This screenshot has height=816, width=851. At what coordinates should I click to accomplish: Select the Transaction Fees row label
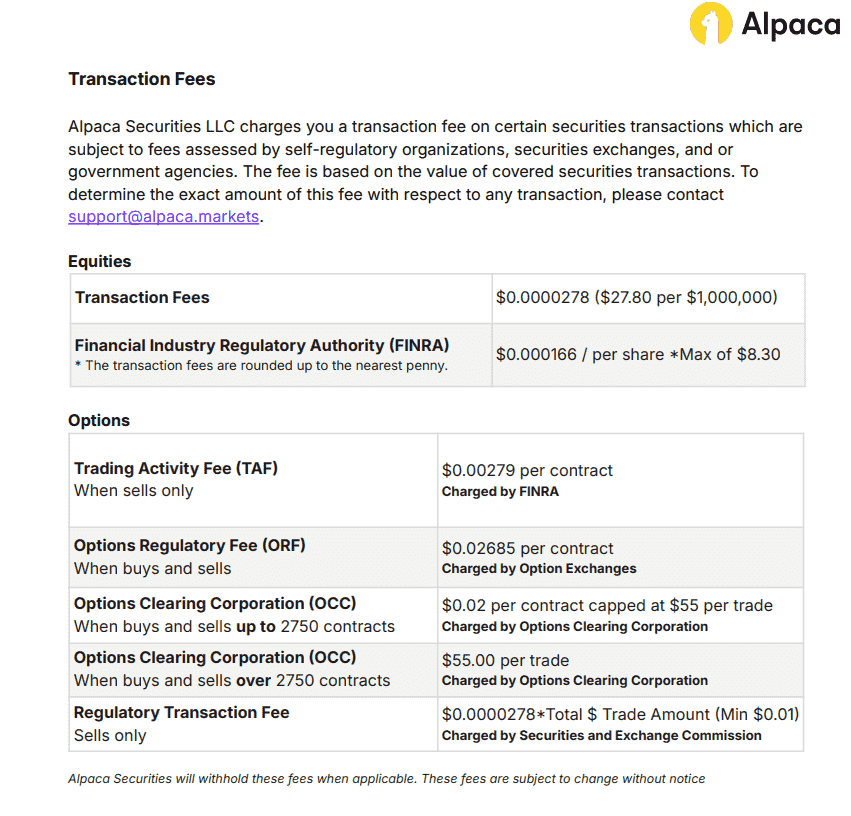[x=142, y=297]
